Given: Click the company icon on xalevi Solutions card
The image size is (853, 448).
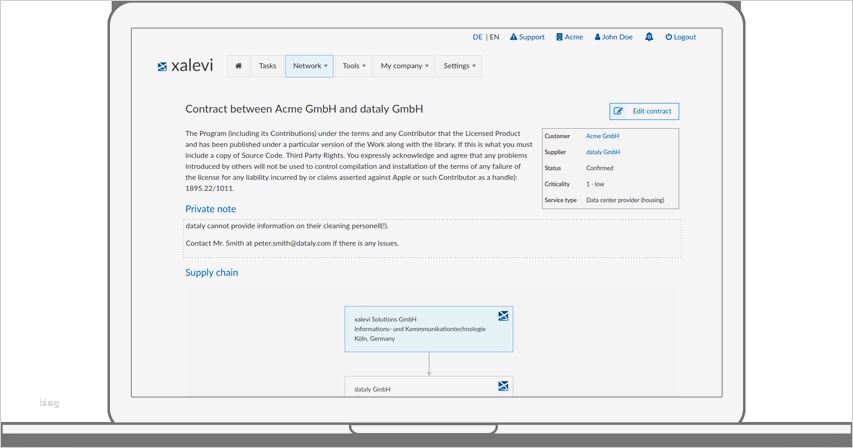Looking at the screenshot, I should coord(503,316).
